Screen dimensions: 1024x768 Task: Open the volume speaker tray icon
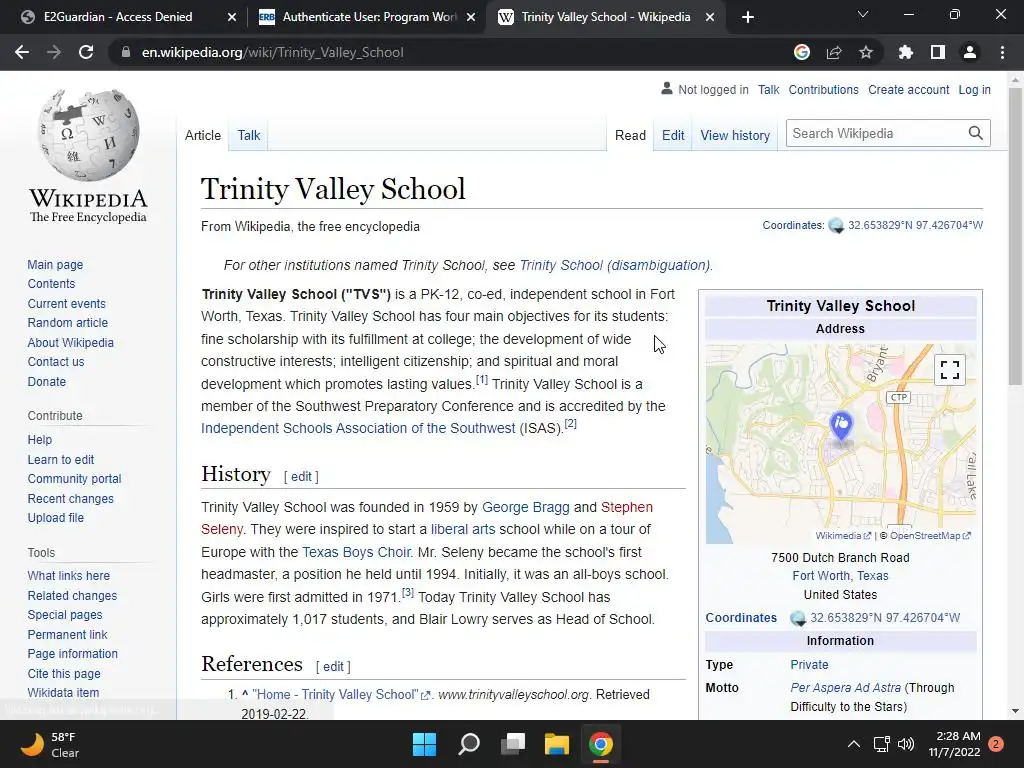coord(906,744)
